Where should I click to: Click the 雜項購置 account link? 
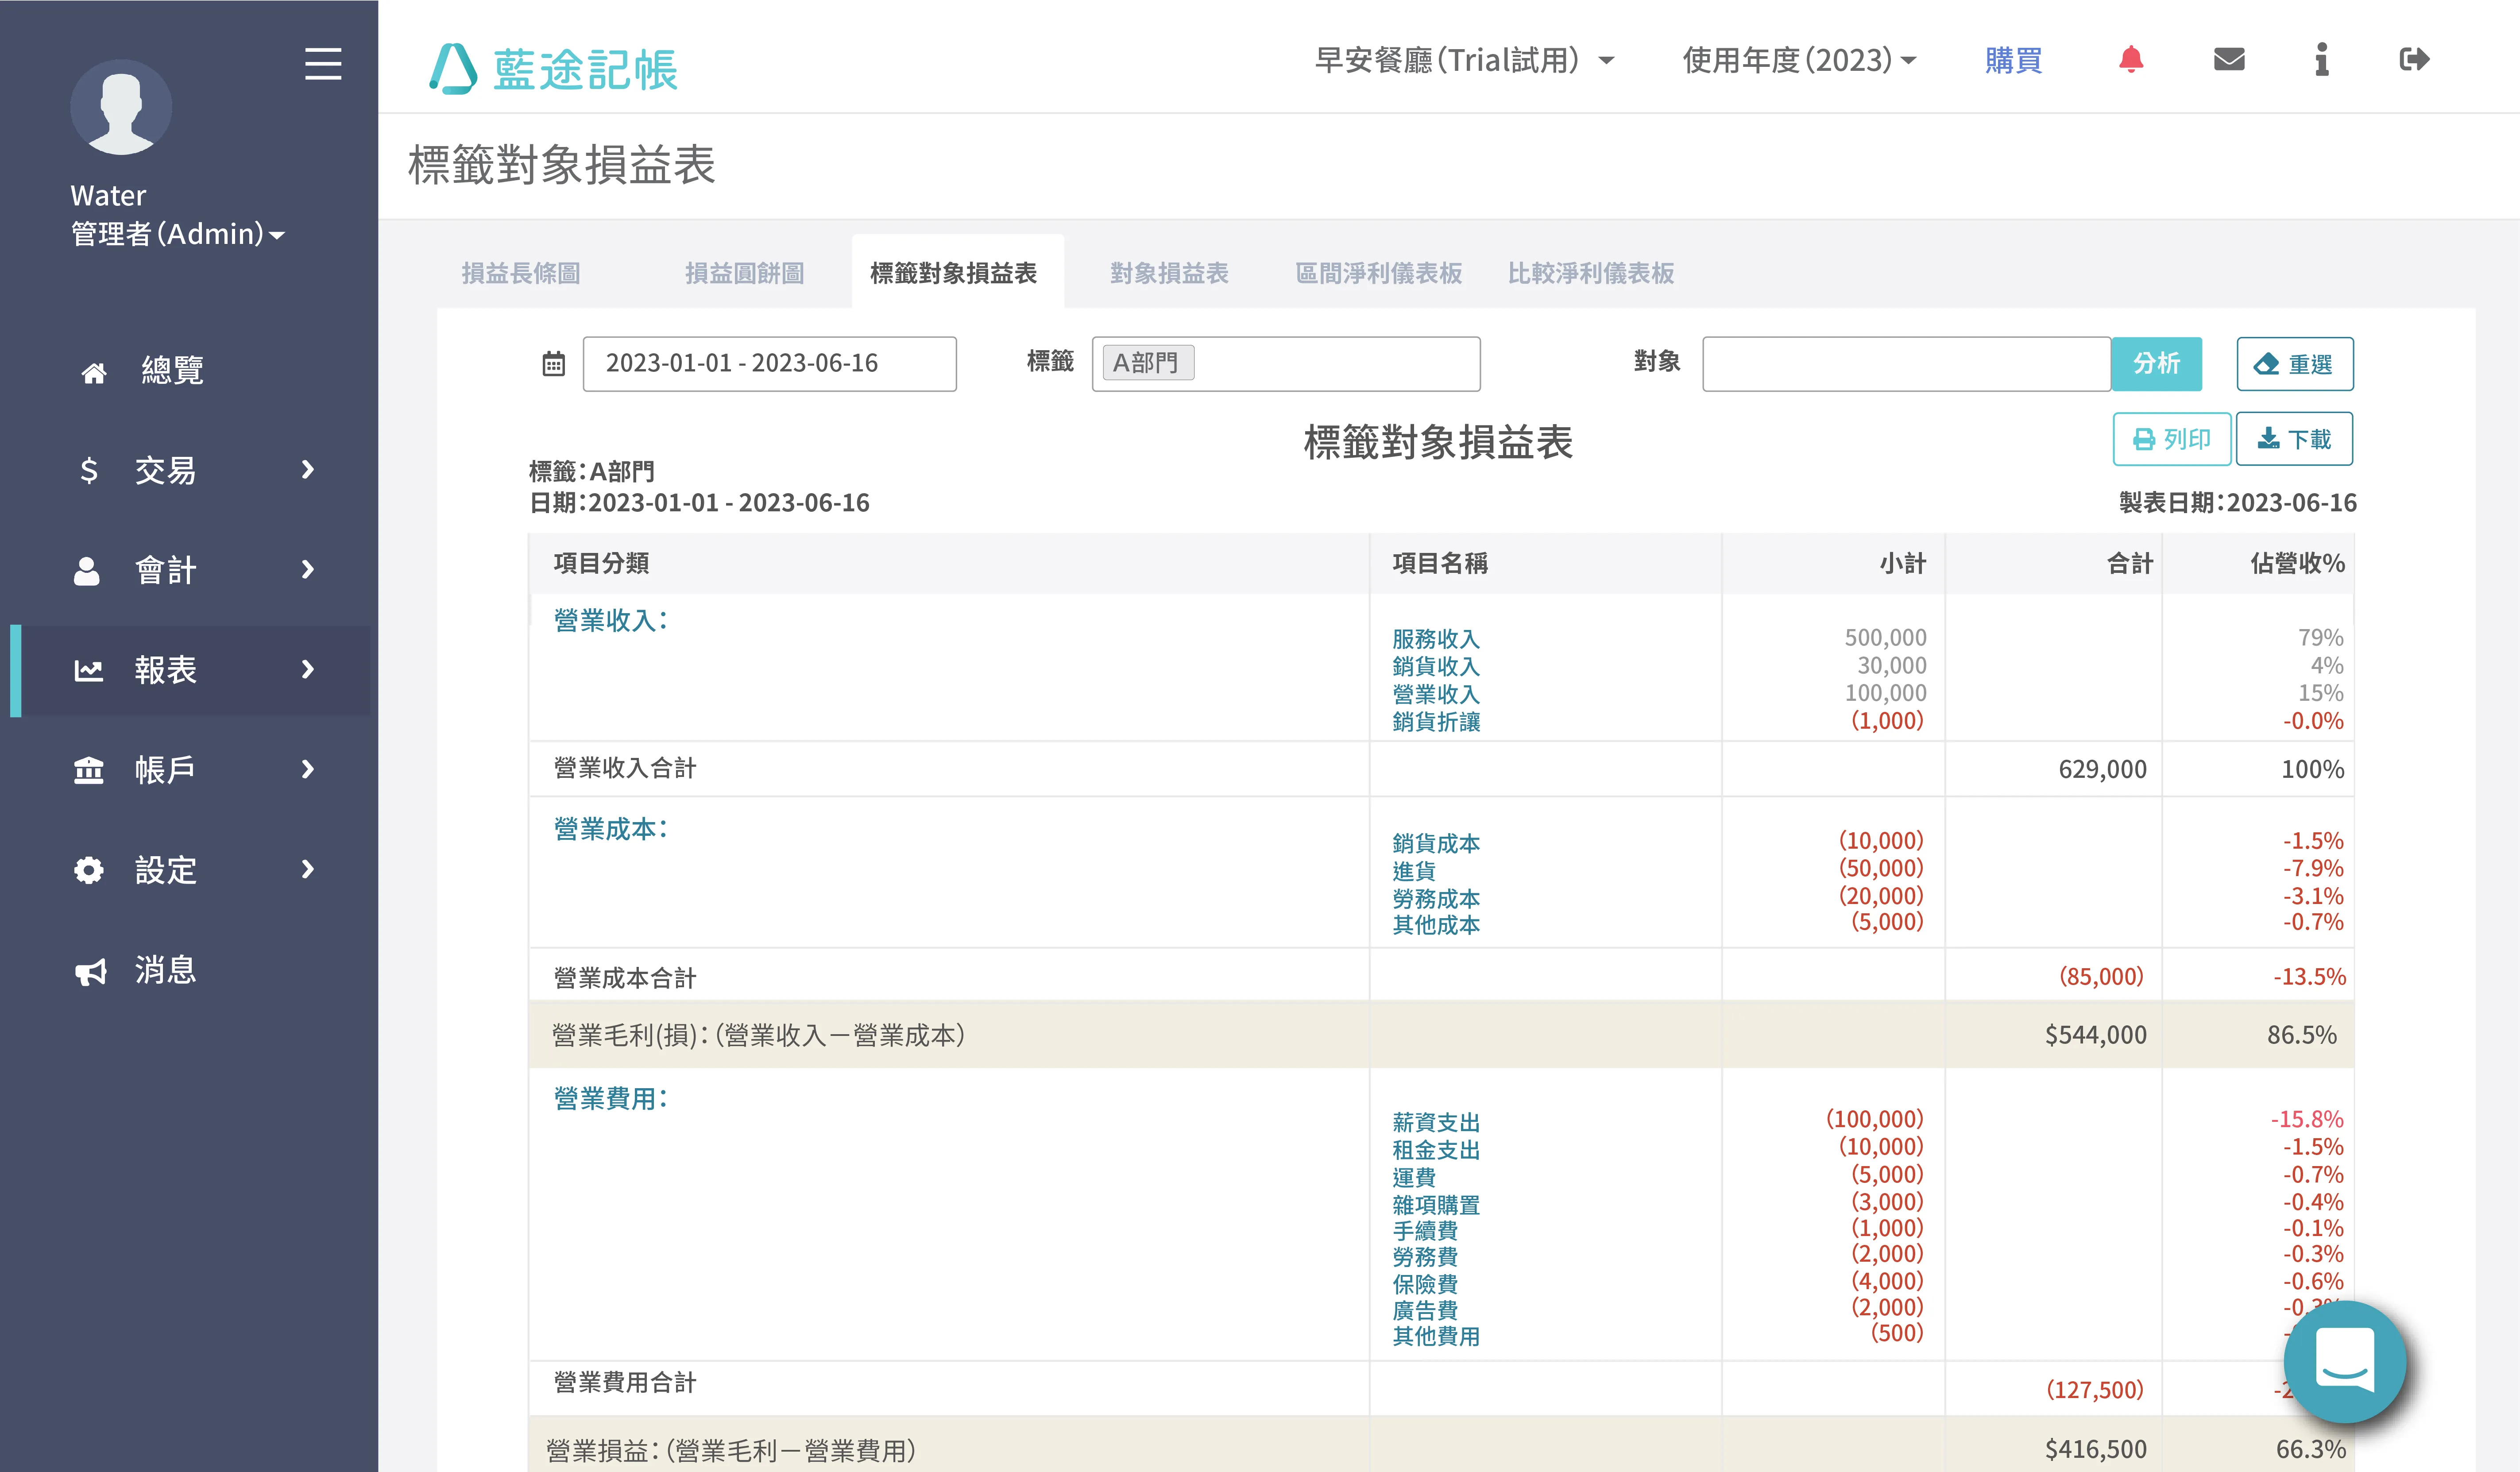[1436, 1205]
